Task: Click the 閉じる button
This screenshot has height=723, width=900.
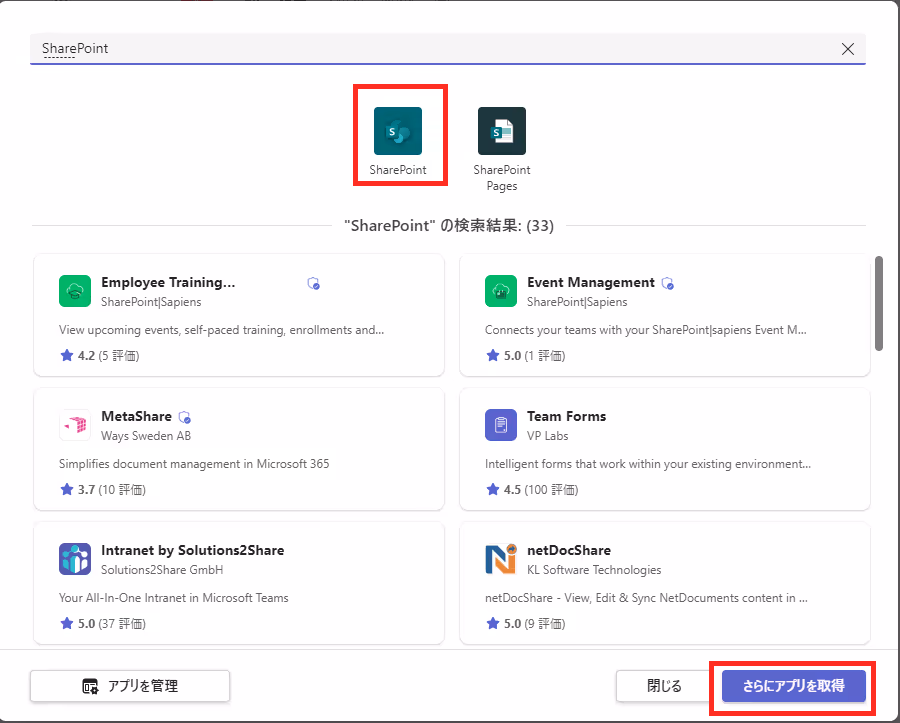Action: [x=664, y=686]
